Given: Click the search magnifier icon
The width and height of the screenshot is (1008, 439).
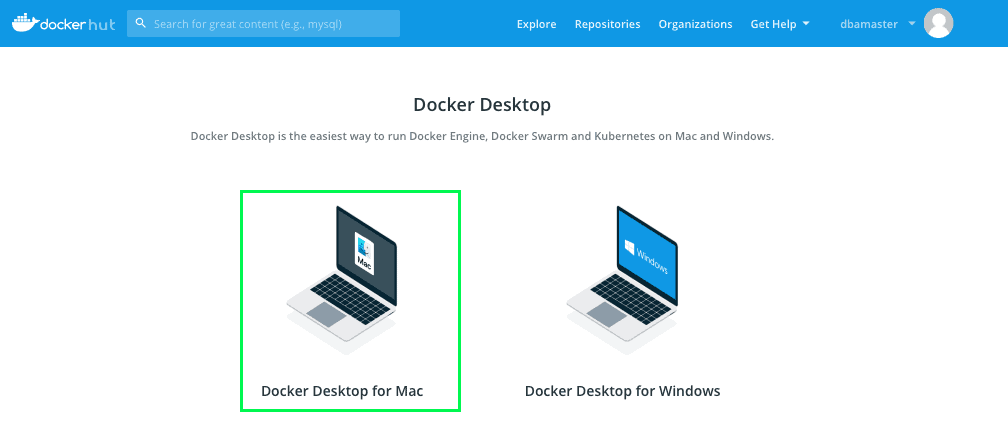Looking at the screenshot, I should 141,23.
